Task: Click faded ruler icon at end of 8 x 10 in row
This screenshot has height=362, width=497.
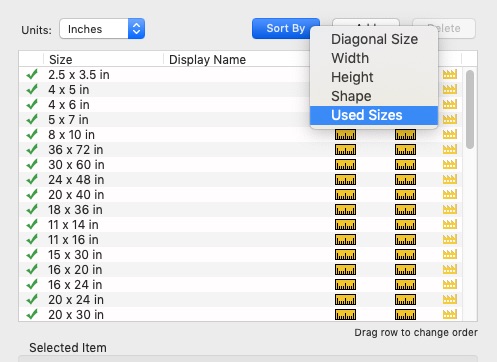Action: tap(450, 135)
